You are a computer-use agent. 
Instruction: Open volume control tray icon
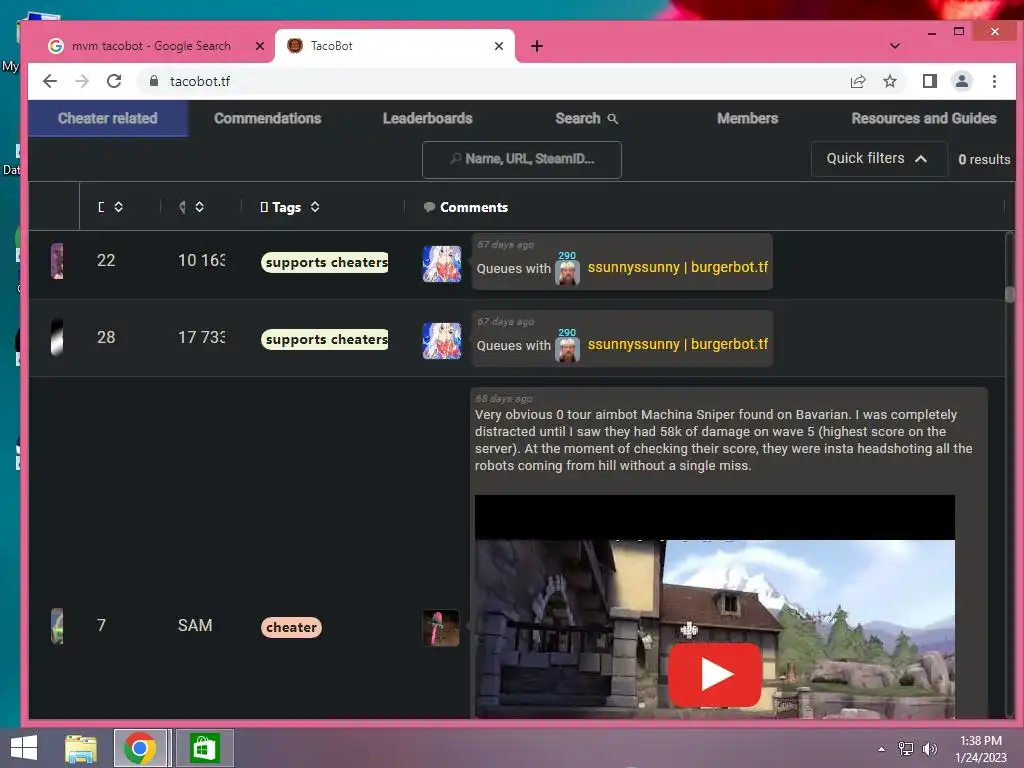[x=929, y=749]
